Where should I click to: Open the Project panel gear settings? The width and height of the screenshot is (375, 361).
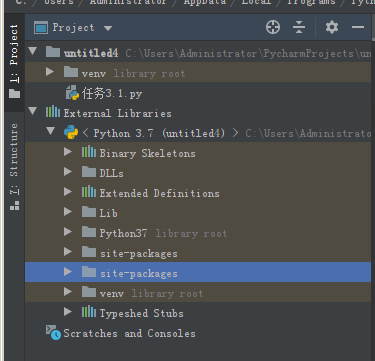point(332,27)
